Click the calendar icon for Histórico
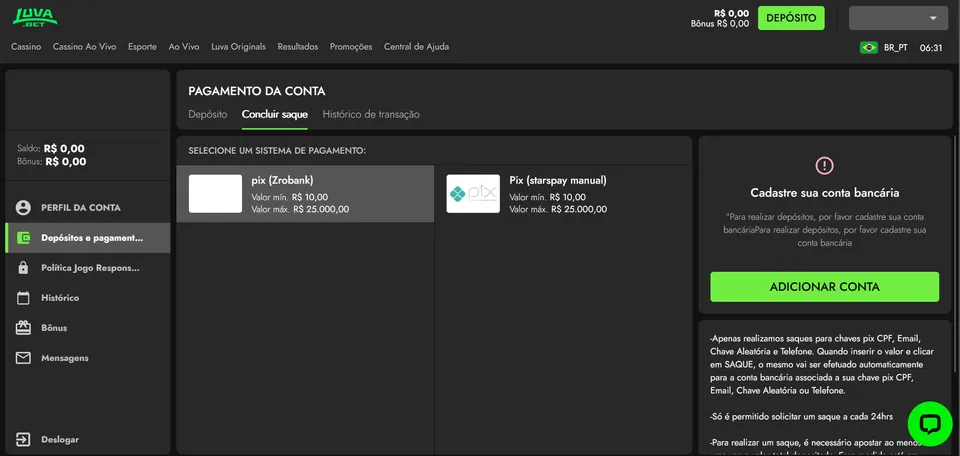 [23, 298]
